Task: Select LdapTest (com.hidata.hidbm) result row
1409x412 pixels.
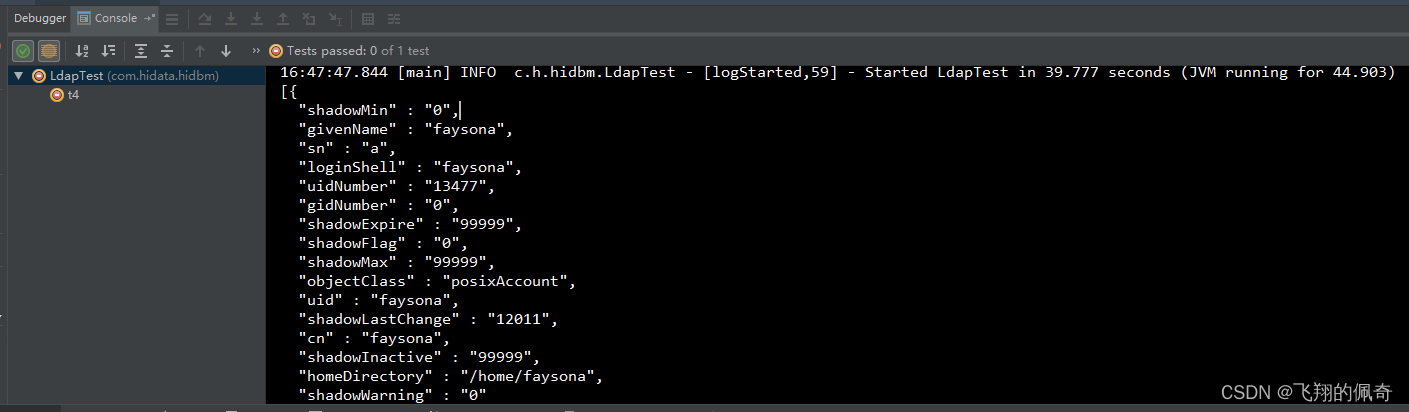Action: pyautogui.click(x=133, y=76)
